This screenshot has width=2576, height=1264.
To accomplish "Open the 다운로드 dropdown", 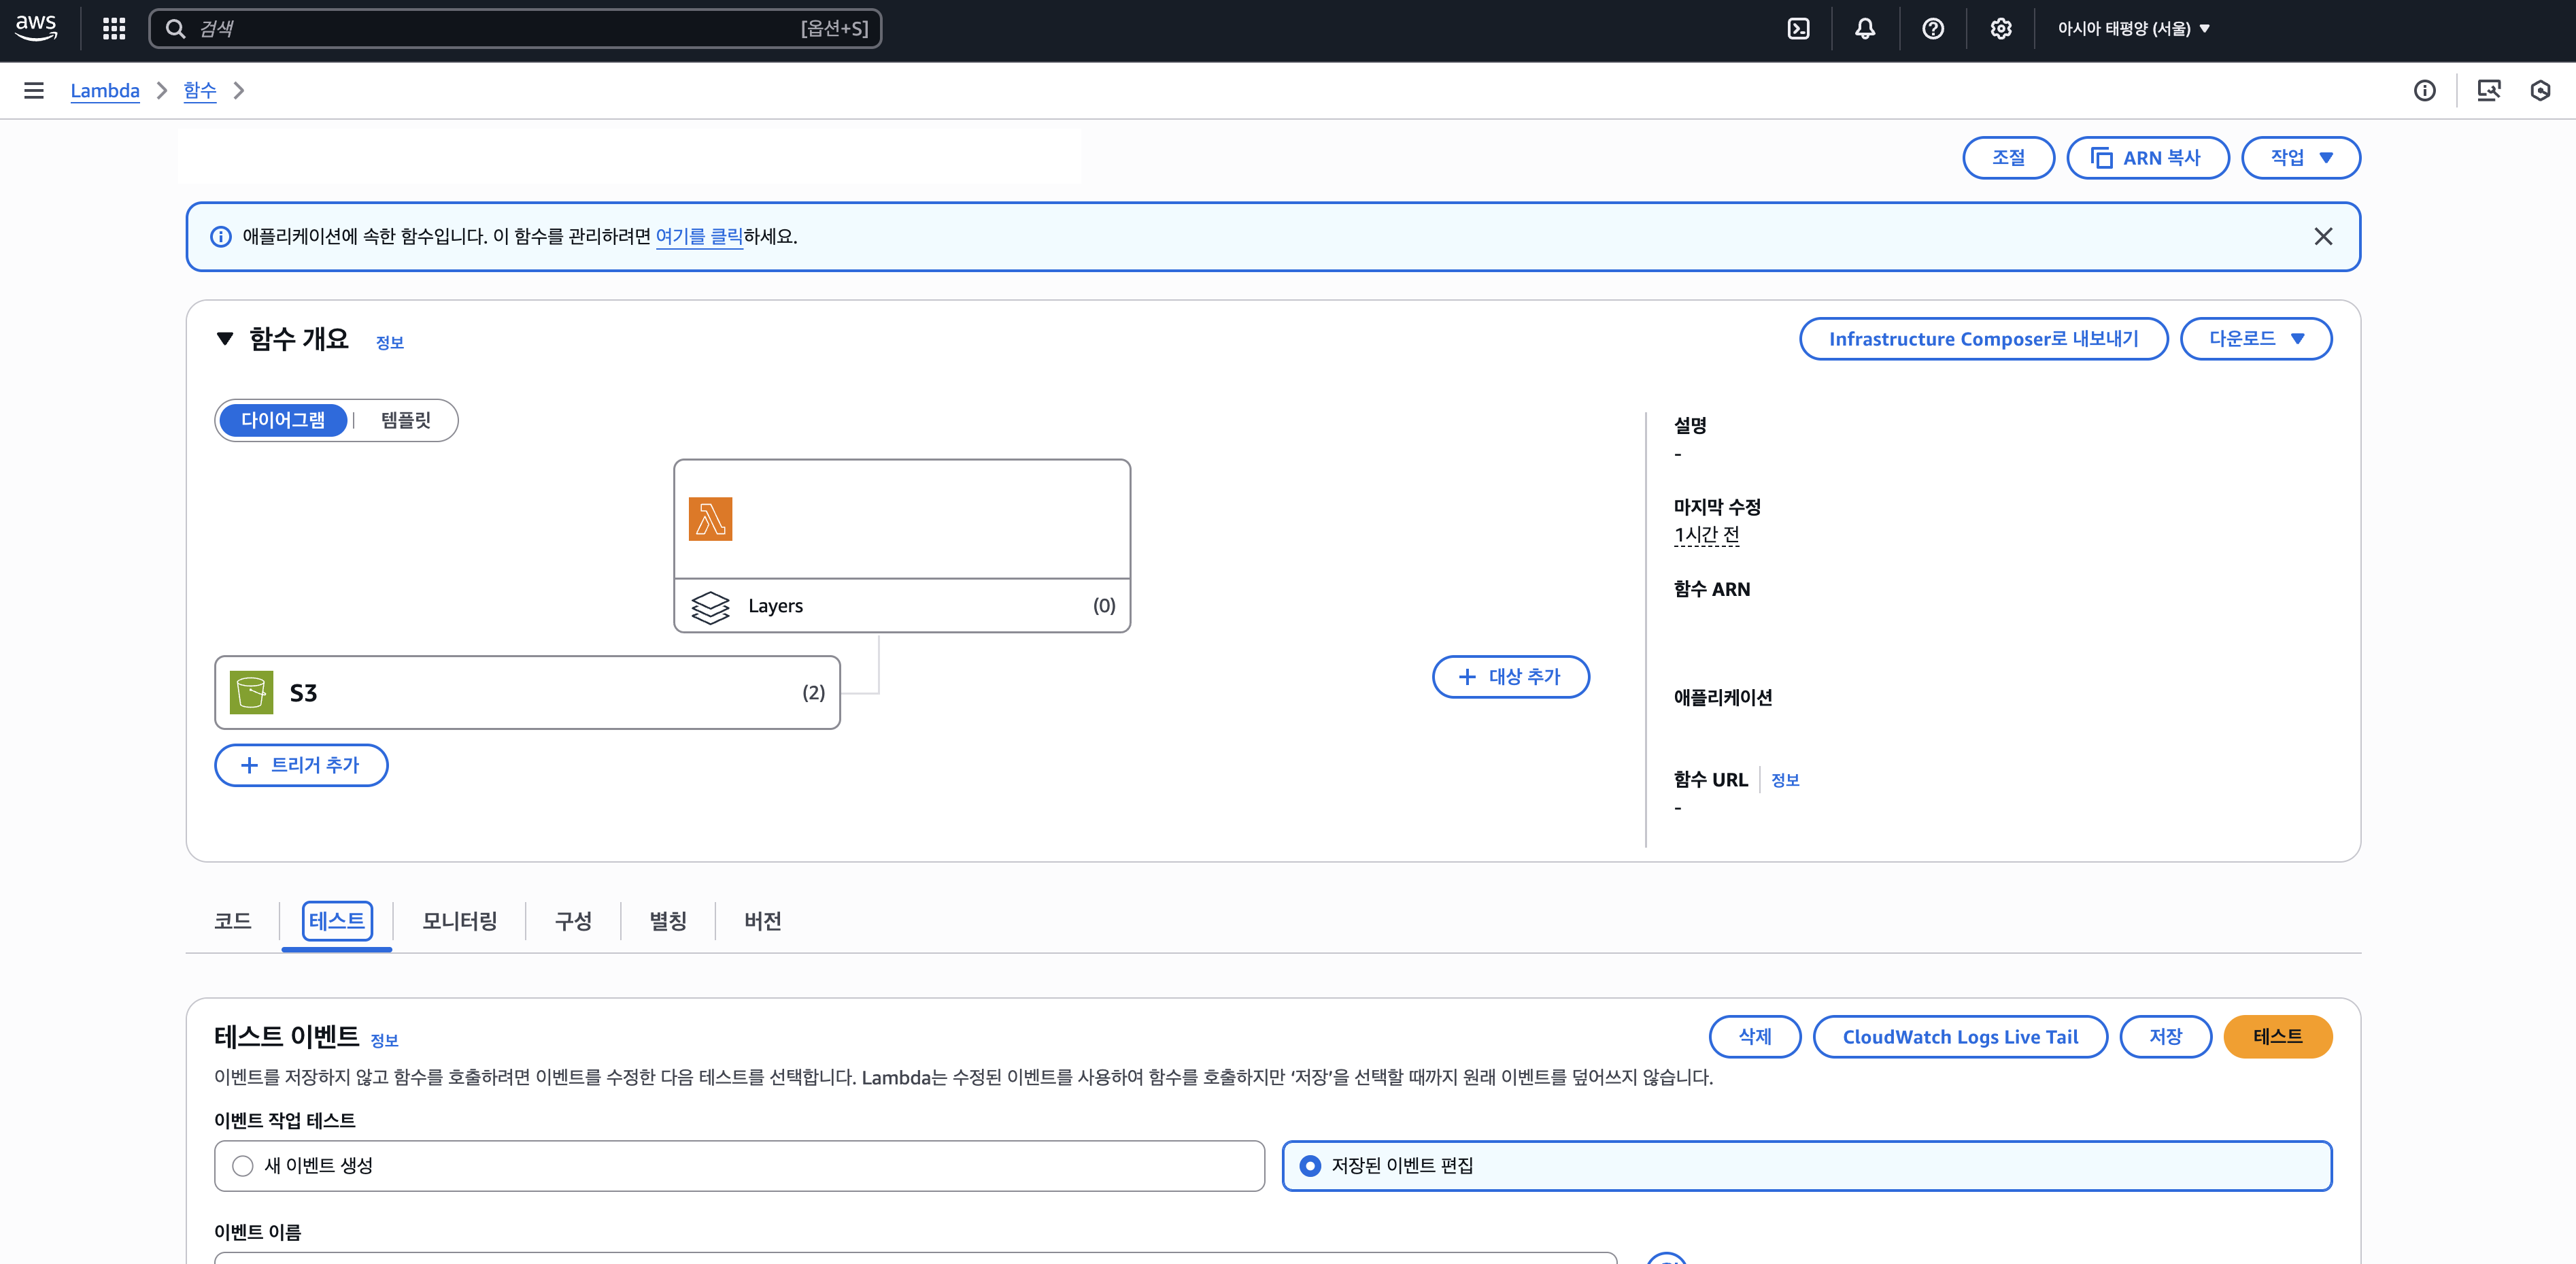I will (2256, 339).
